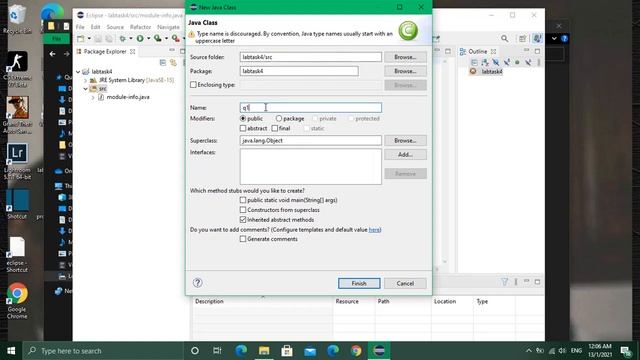Select the package modifier radio button
The width and height of the screenshot is (640, 360).
(279, 118)
